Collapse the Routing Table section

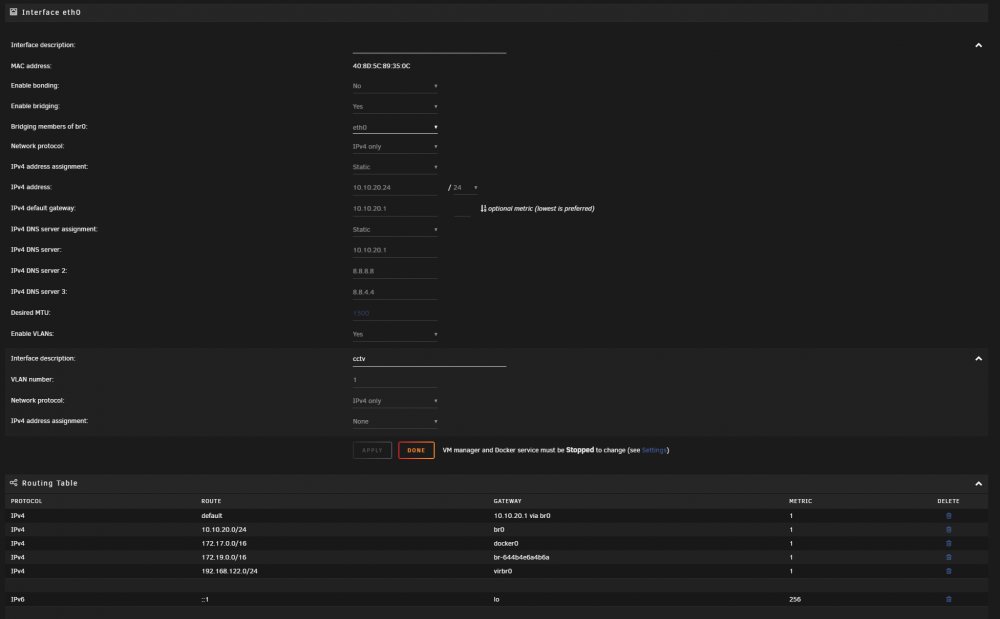tap(978, 484)
